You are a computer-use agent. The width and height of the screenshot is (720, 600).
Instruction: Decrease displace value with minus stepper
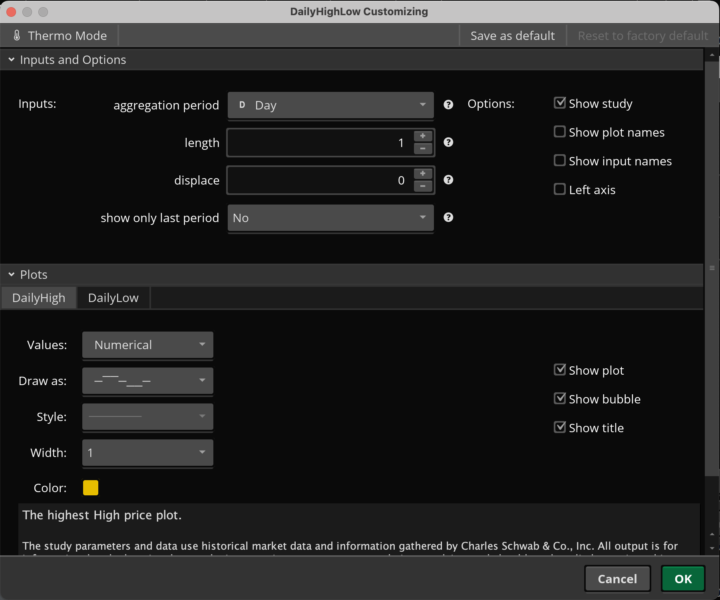pos(422,186)
